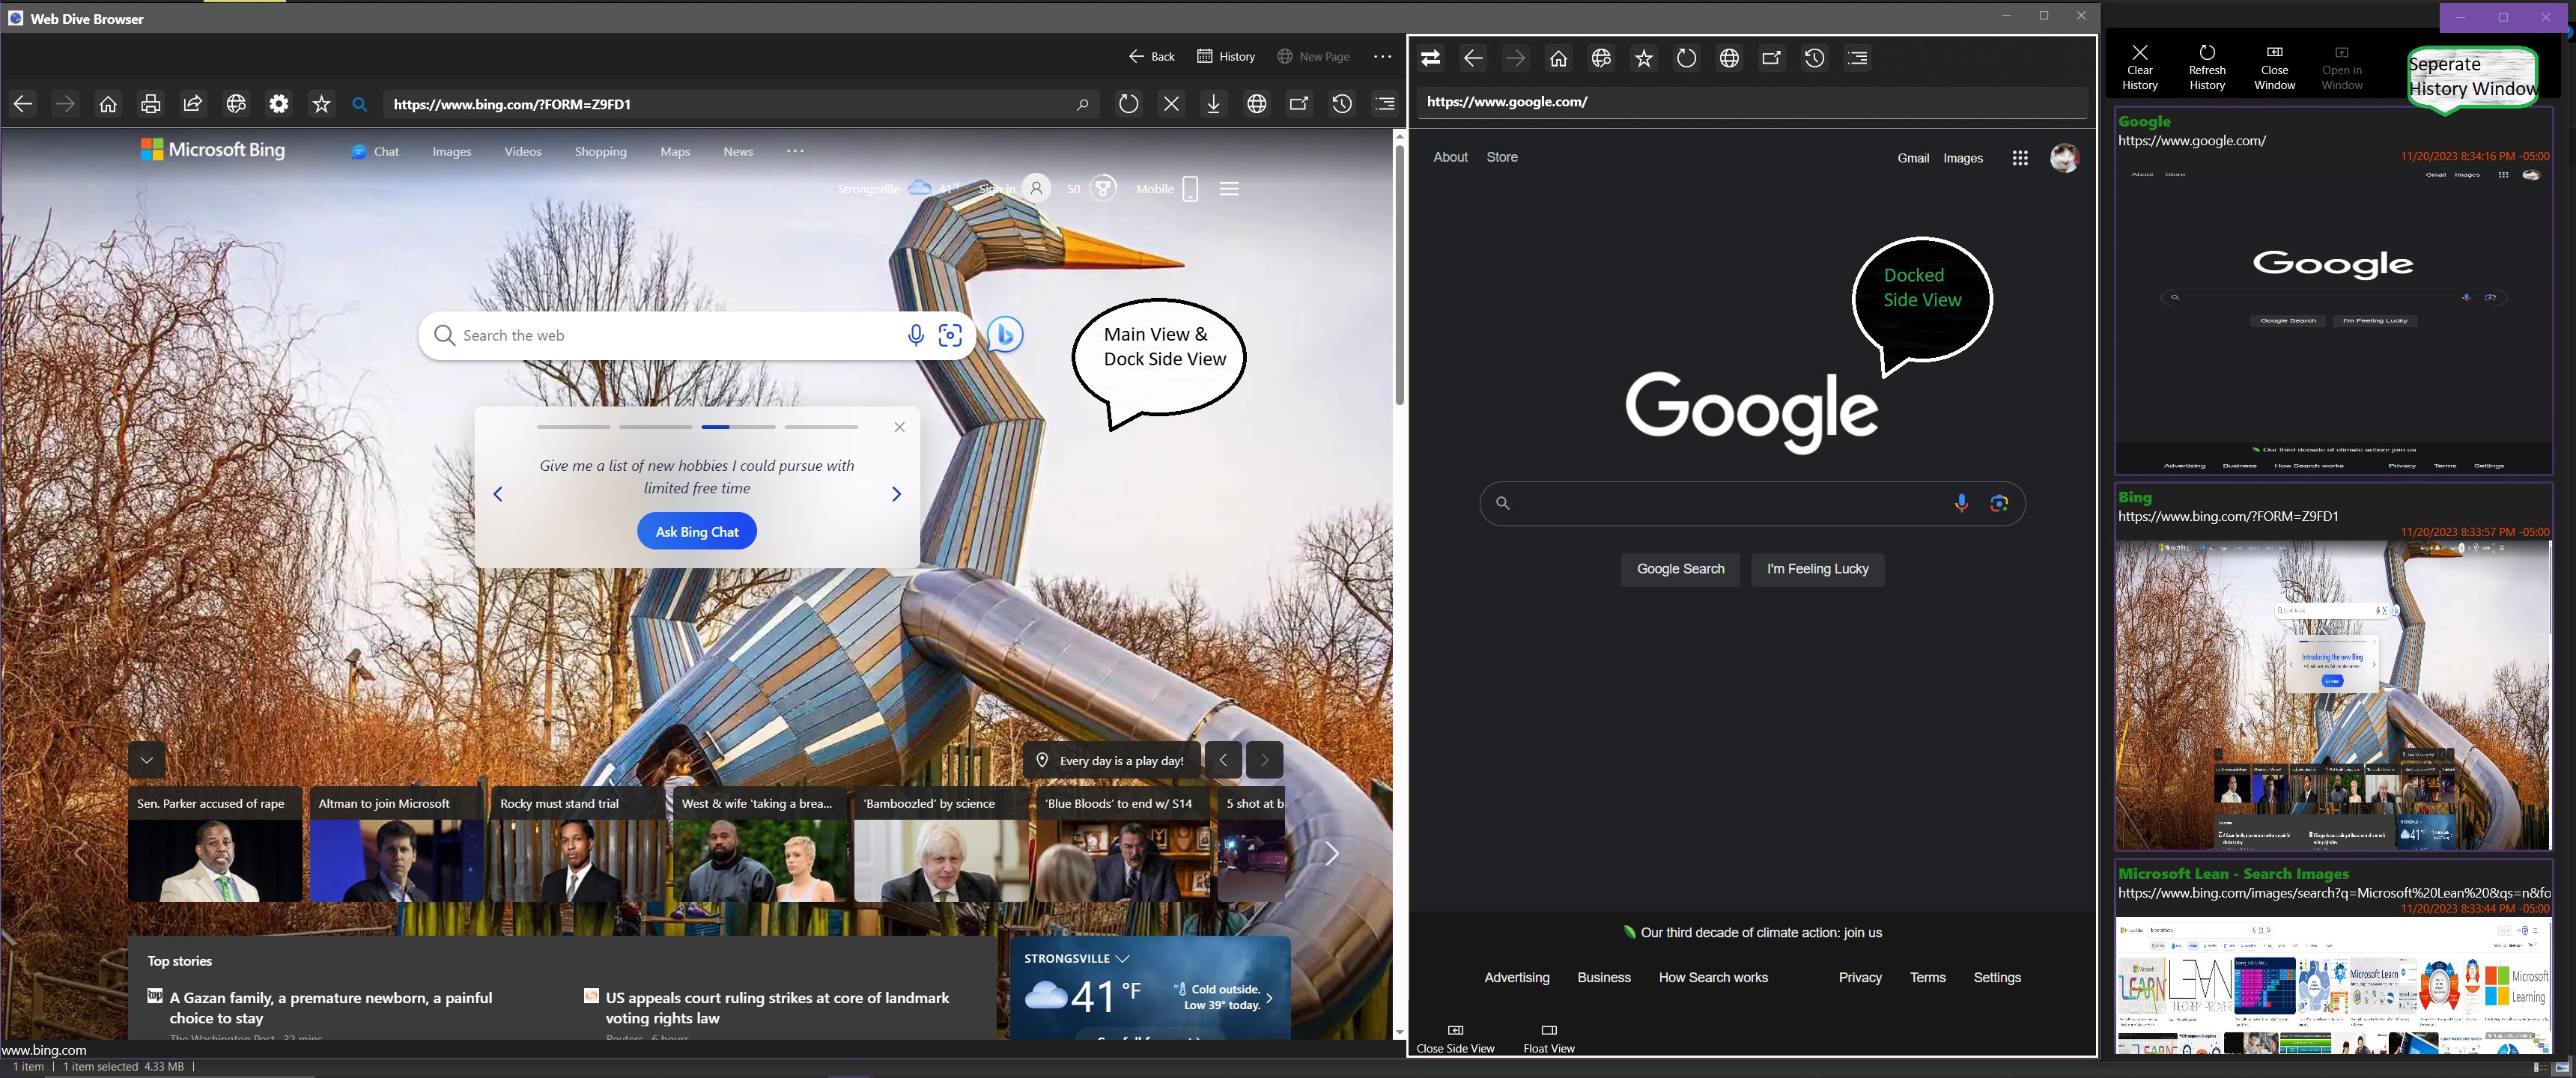Viewport: 2576px width, 1078px height.
Task: Open Images tab on Bing navigation
Action: tap(451, 152)
